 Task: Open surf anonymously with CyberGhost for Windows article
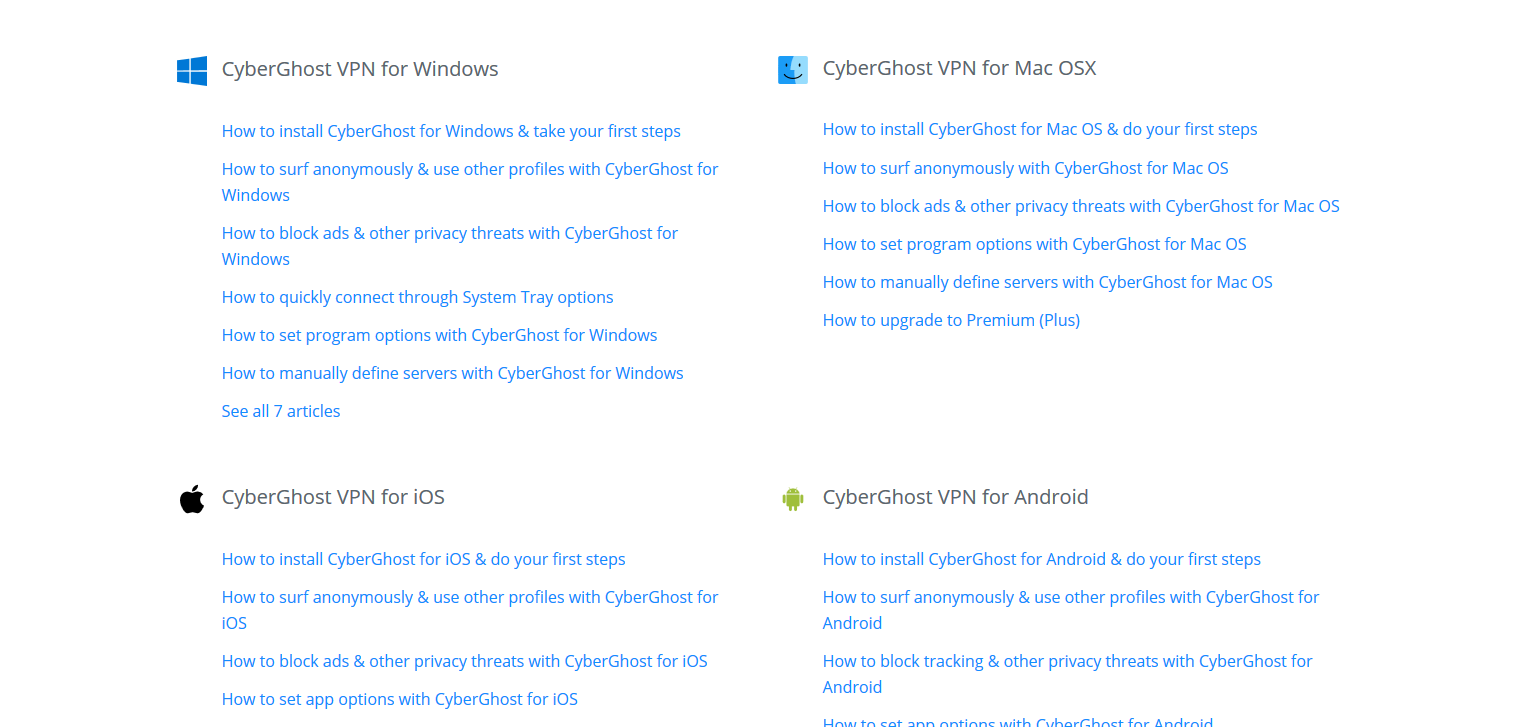pyautogui.click(x=470, y=182)
